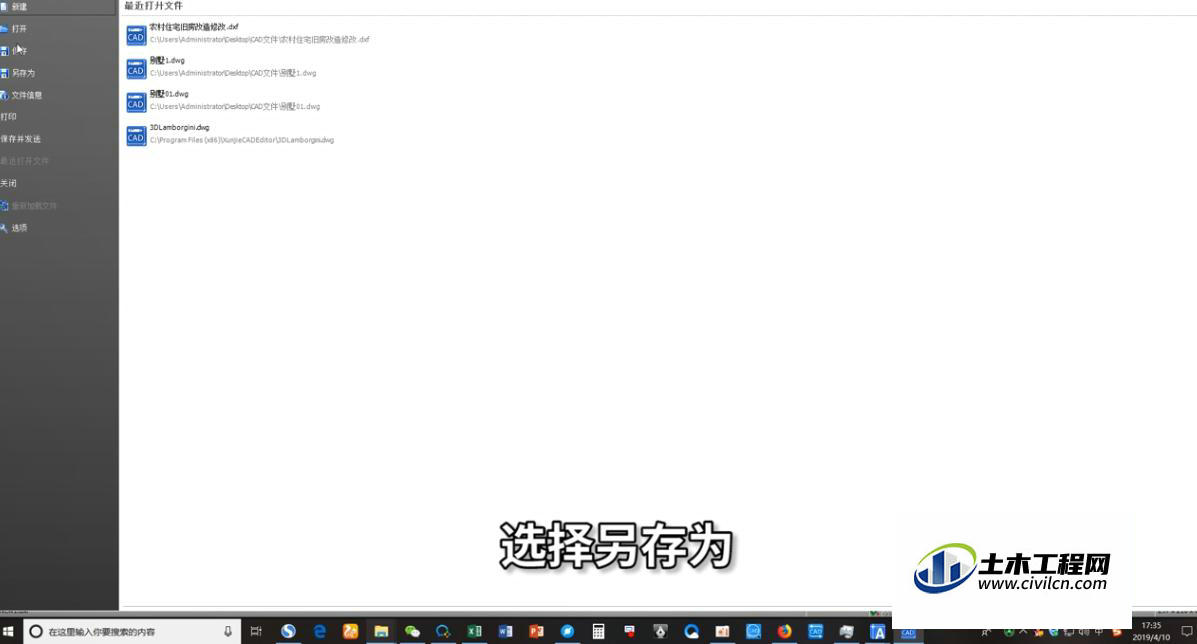Open recent file 农村住宅旧房改造修改.dxf
This screenshot has height=644, width=1197.
coord(248,33)
